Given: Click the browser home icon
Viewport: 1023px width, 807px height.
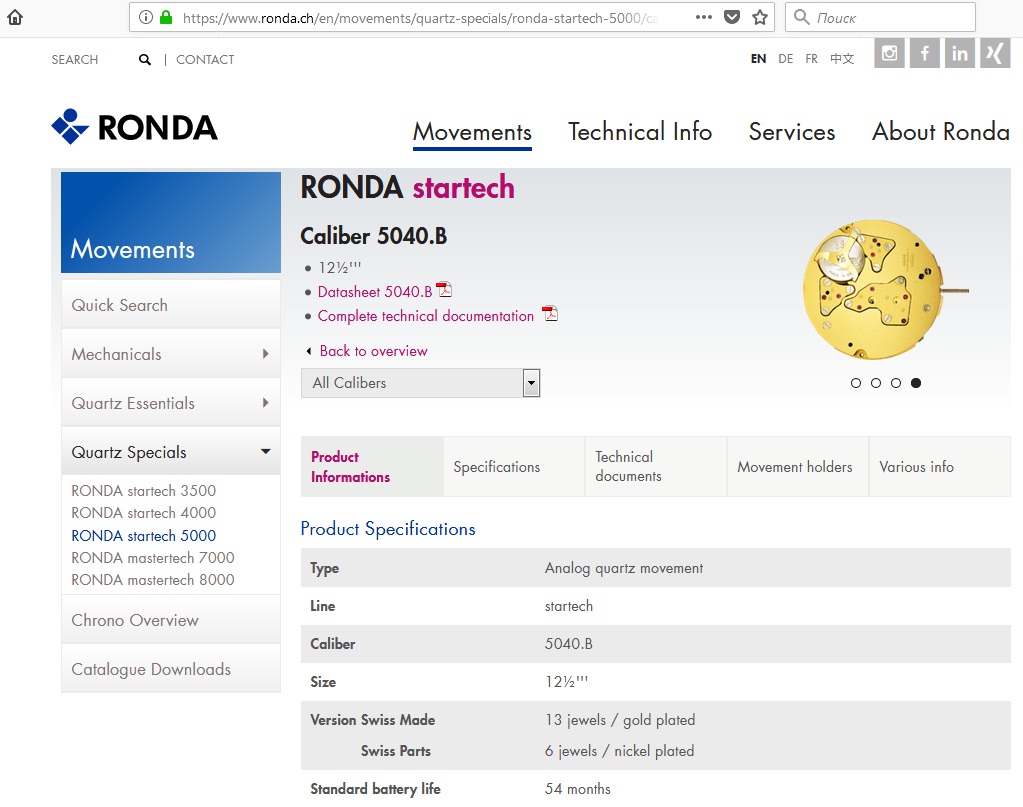Looking at the screenshot, I should point(15,17).
